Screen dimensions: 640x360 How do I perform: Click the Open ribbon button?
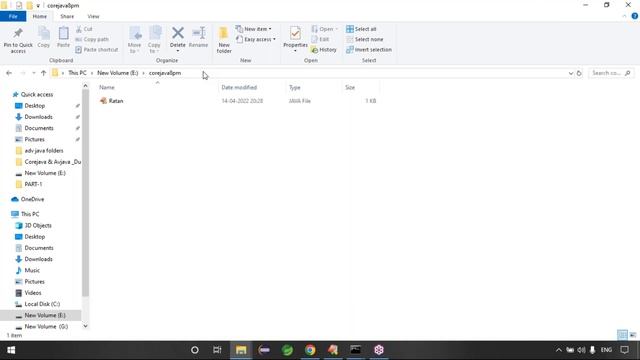(x=324, y=29)
